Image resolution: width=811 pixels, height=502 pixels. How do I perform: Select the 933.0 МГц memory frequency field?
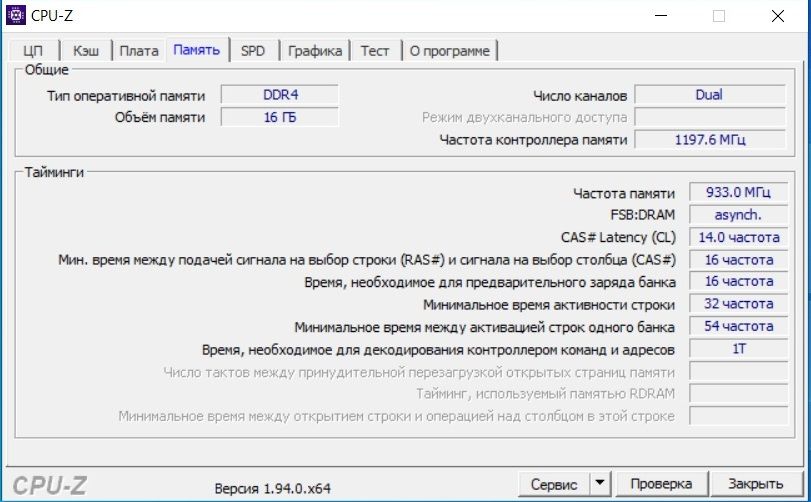[737, 193]
